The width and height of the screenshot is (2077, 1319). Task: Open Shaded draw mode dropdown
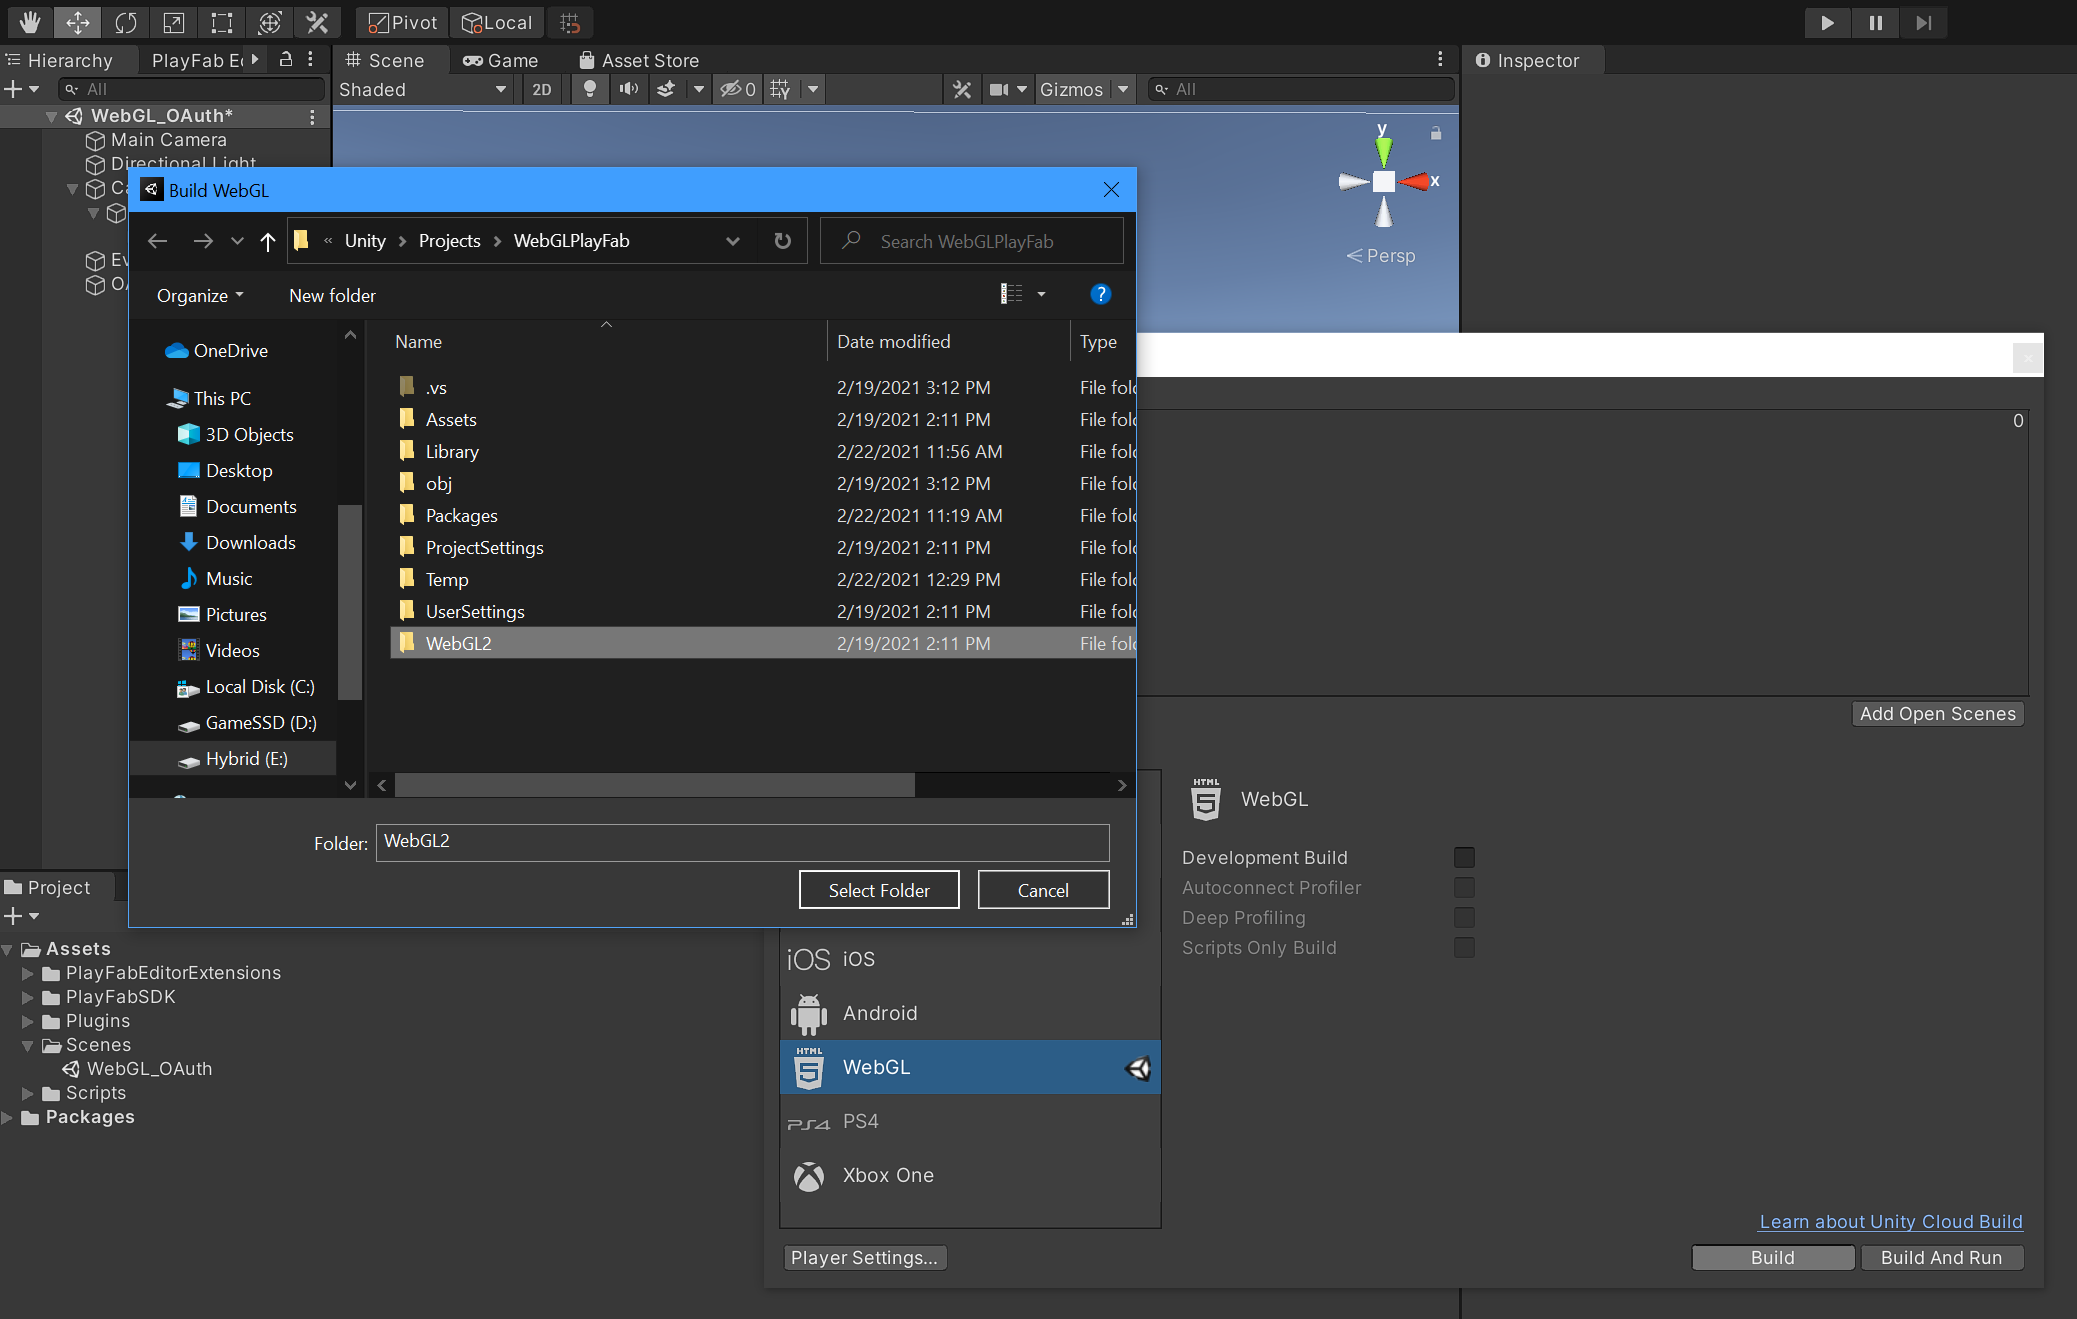[422, 89]
